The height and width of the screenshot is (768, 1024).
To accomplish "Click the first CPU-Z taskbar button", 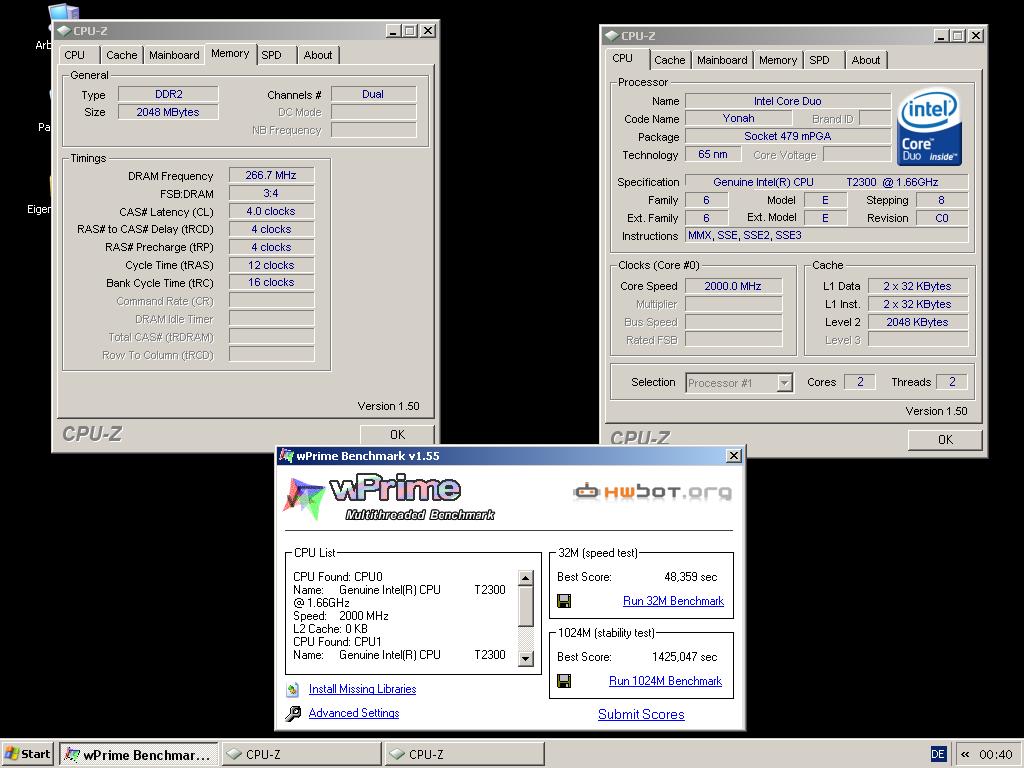I will pos(301,754).
